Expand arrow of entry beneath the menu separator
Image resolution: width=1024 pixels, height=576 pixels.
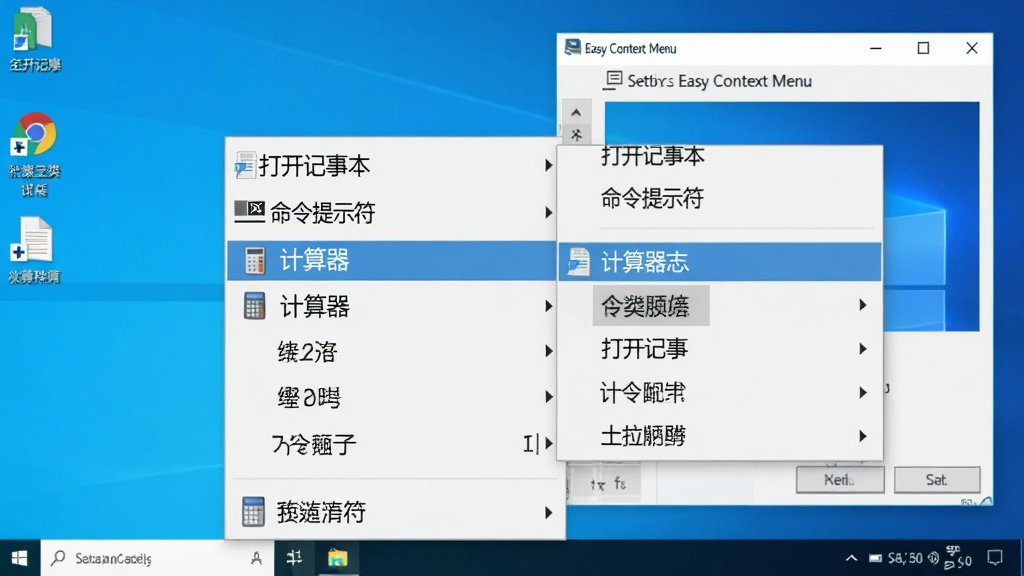coord(549,513)
